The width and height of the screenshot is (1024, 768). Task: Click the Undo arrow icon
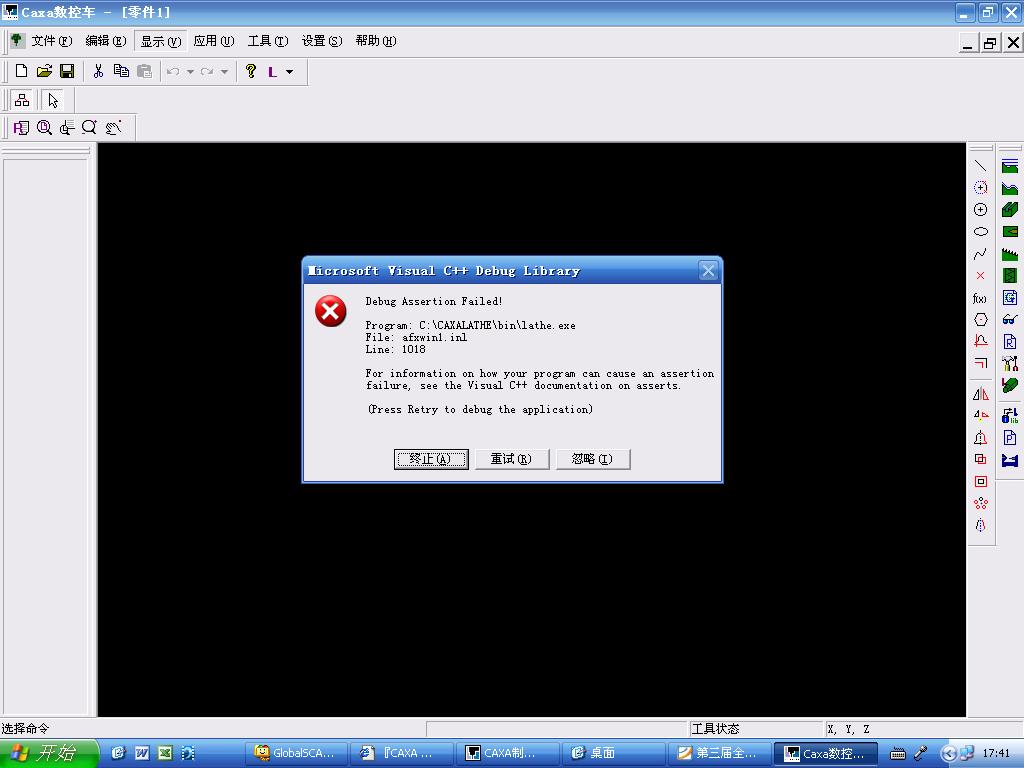click(x=173, y=71)
